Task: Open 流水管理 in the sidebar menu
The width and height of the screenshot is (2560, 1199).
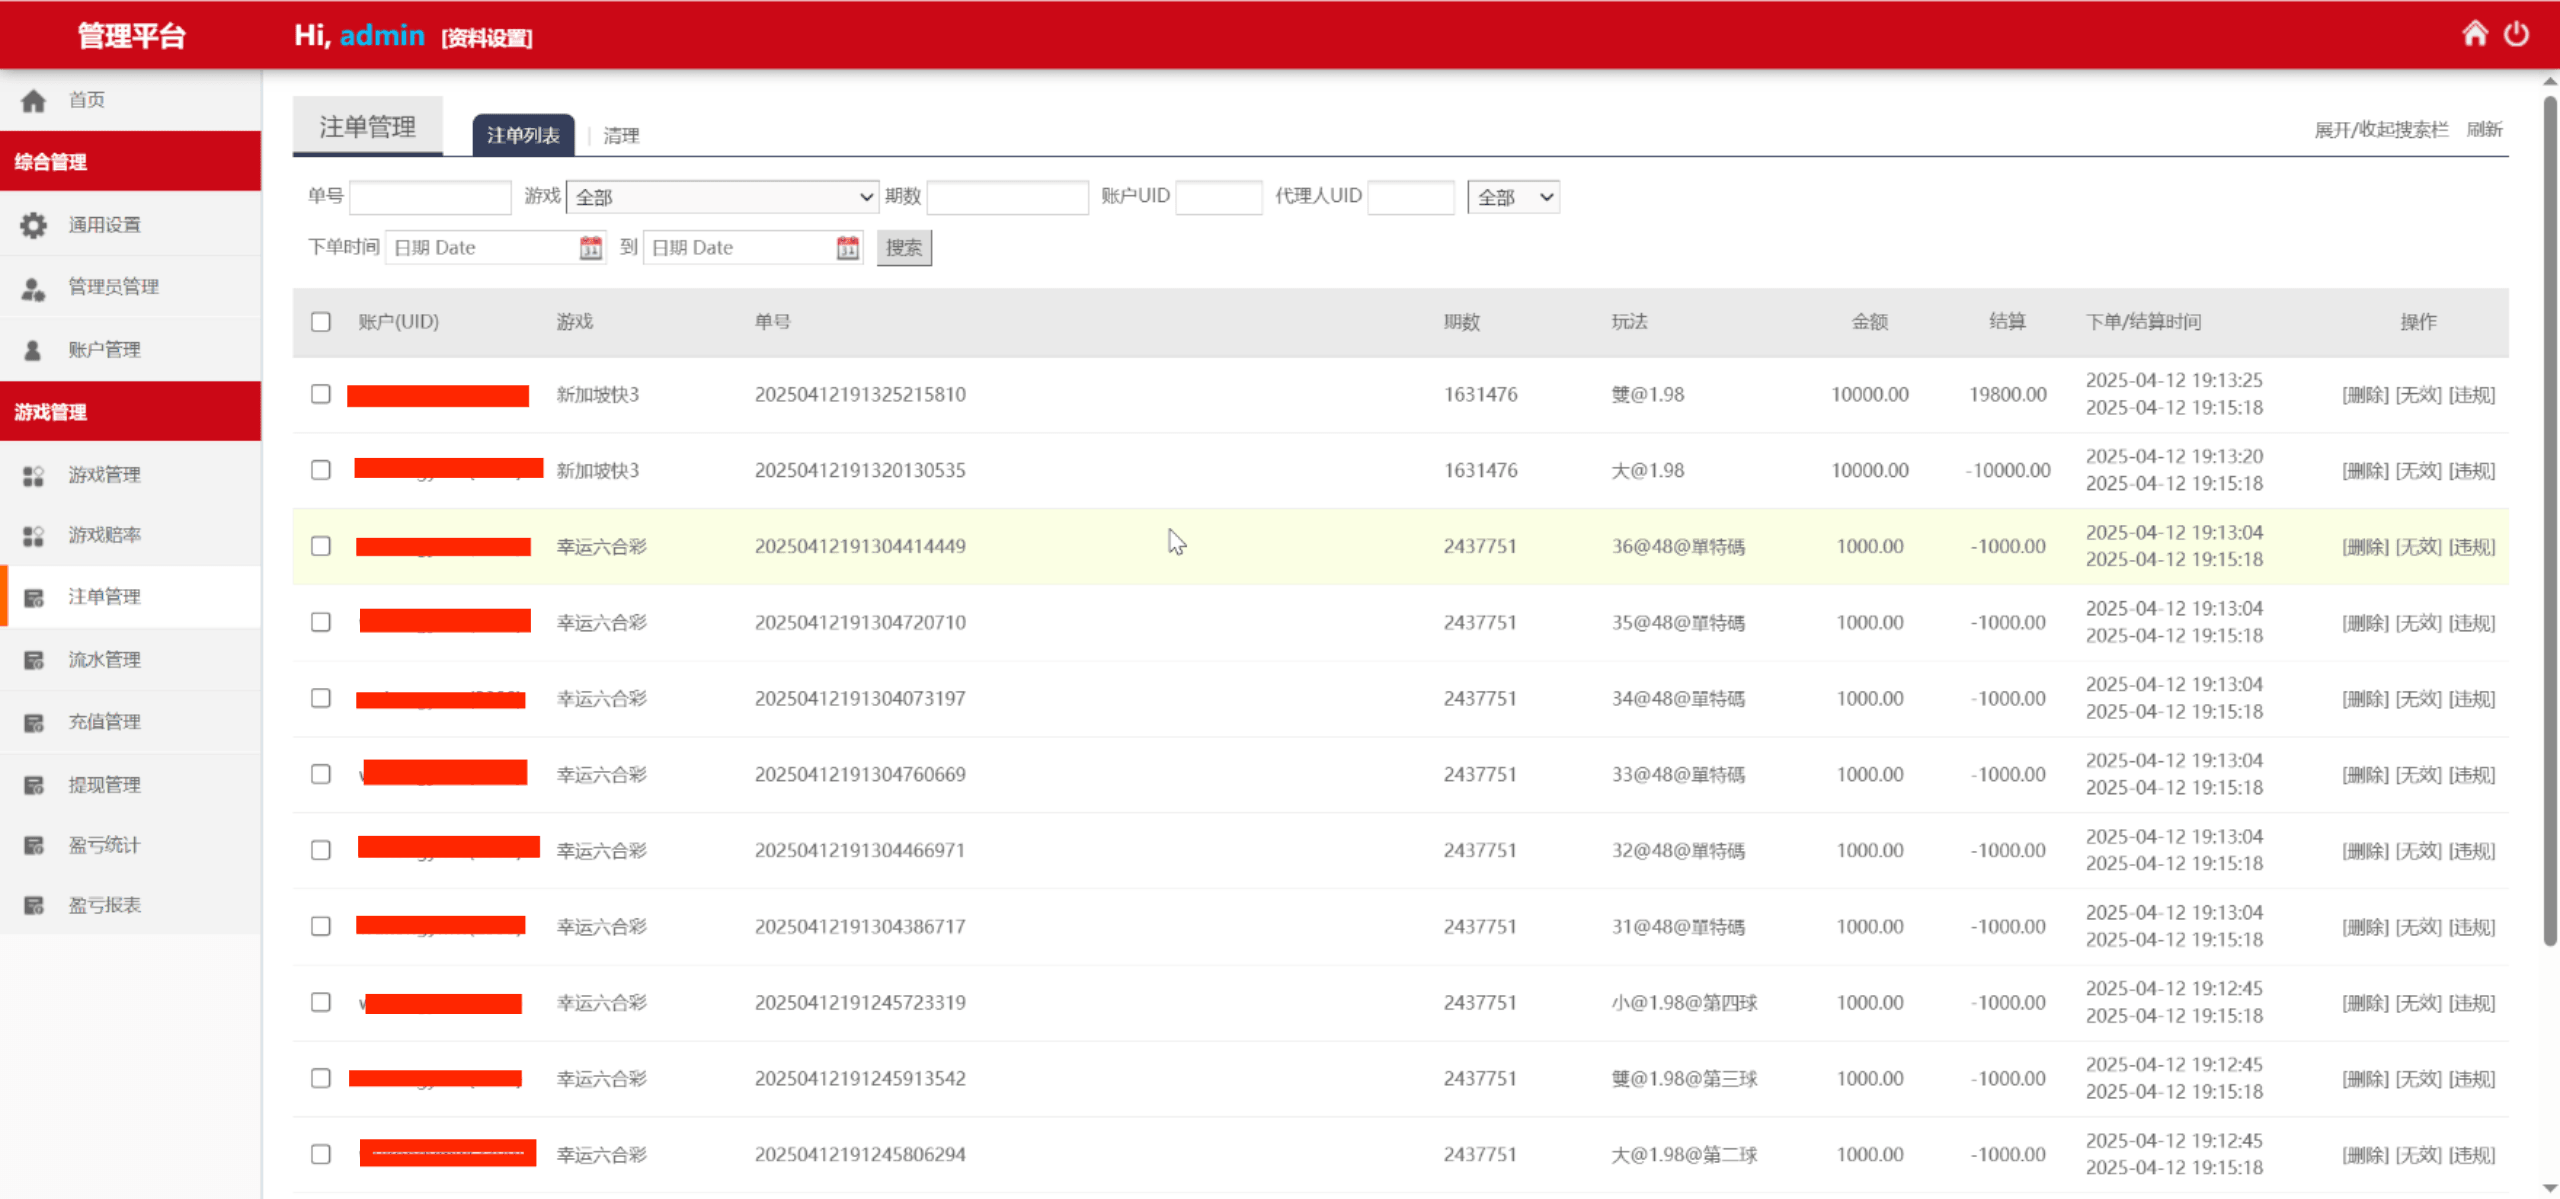Action: click(104, 660)
